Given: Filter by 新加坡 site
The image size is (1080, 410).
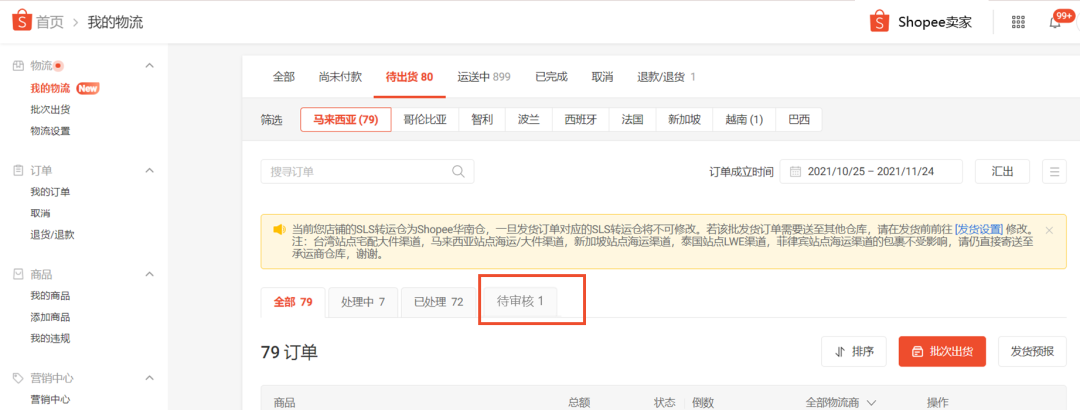Looking at the screenshot, I should 685,120.
